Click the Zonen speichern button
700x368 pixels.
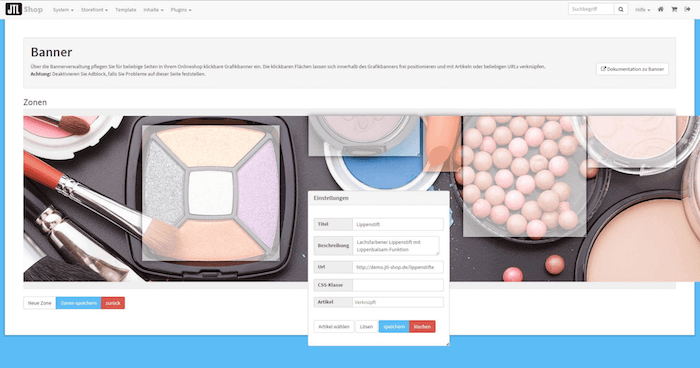pos(79,303)
